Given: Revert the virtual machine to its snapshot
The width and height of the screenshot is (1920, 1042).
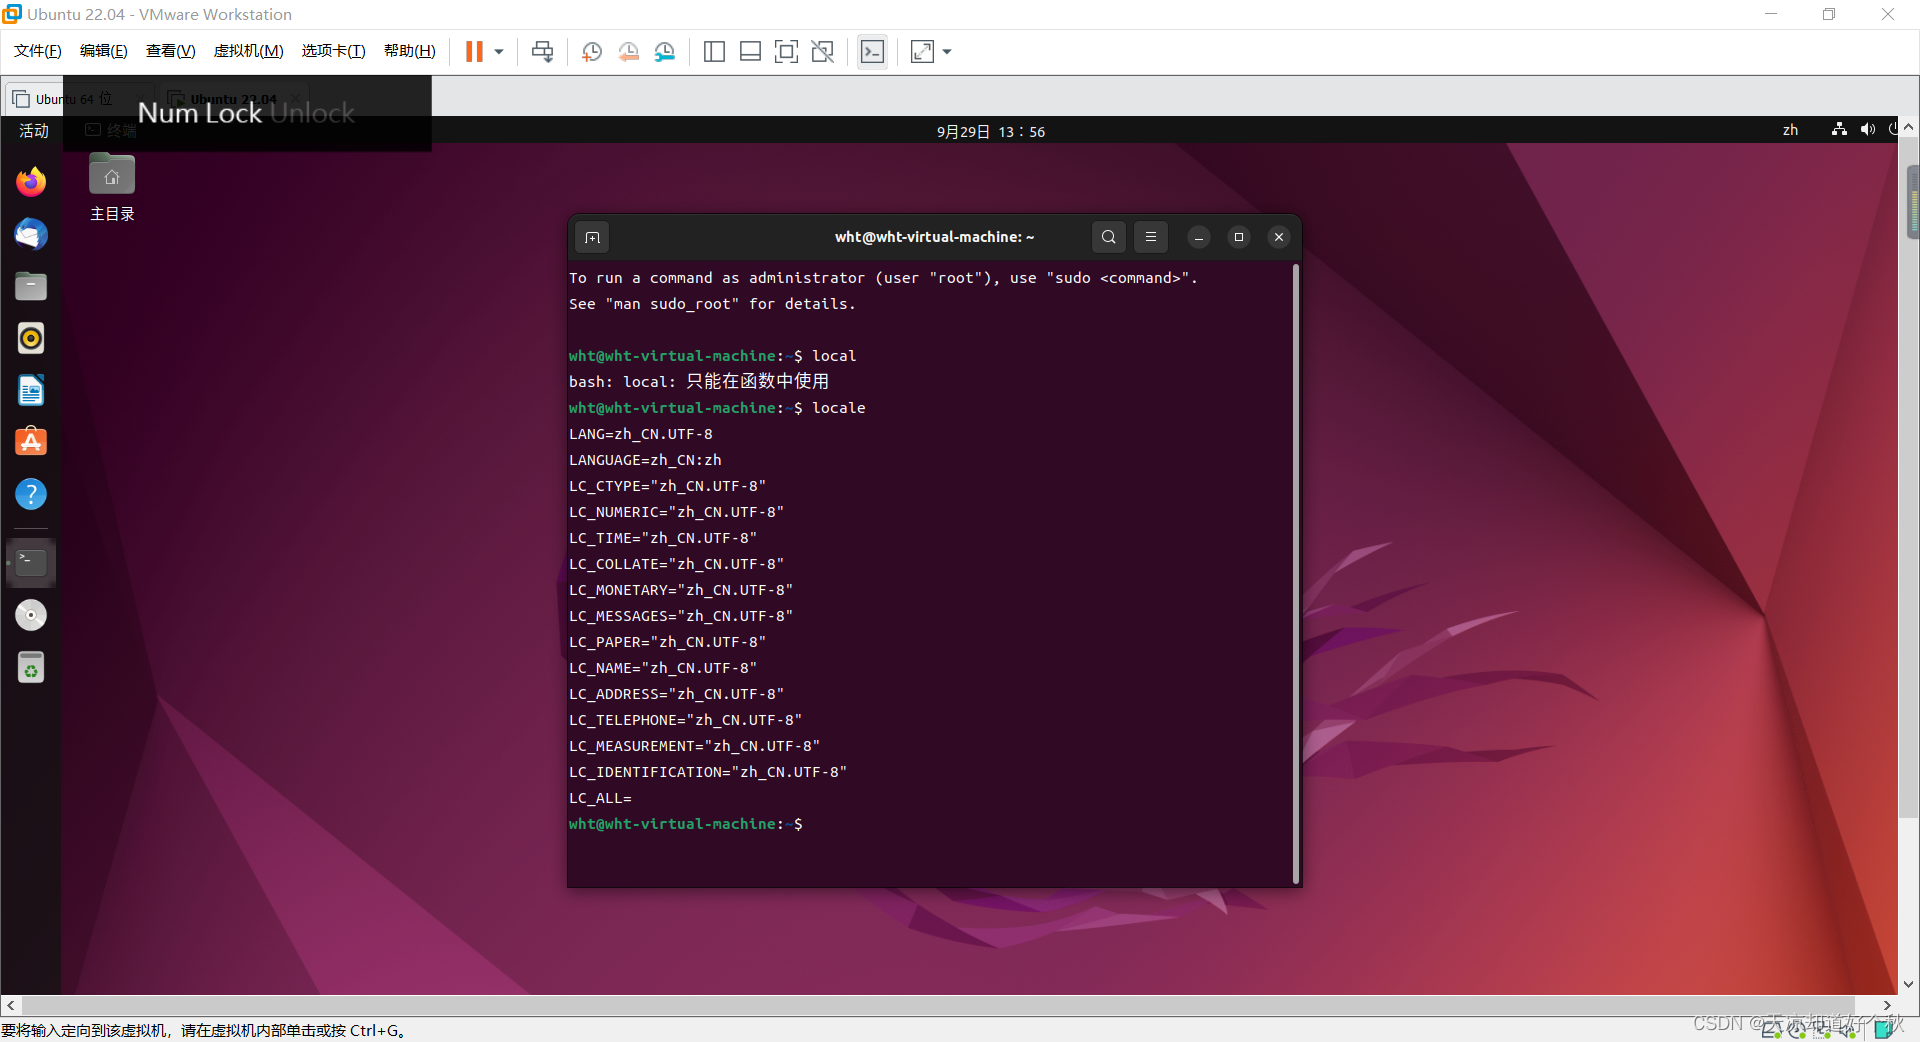Looking at the screenshot, I should (x=628, y=52).
